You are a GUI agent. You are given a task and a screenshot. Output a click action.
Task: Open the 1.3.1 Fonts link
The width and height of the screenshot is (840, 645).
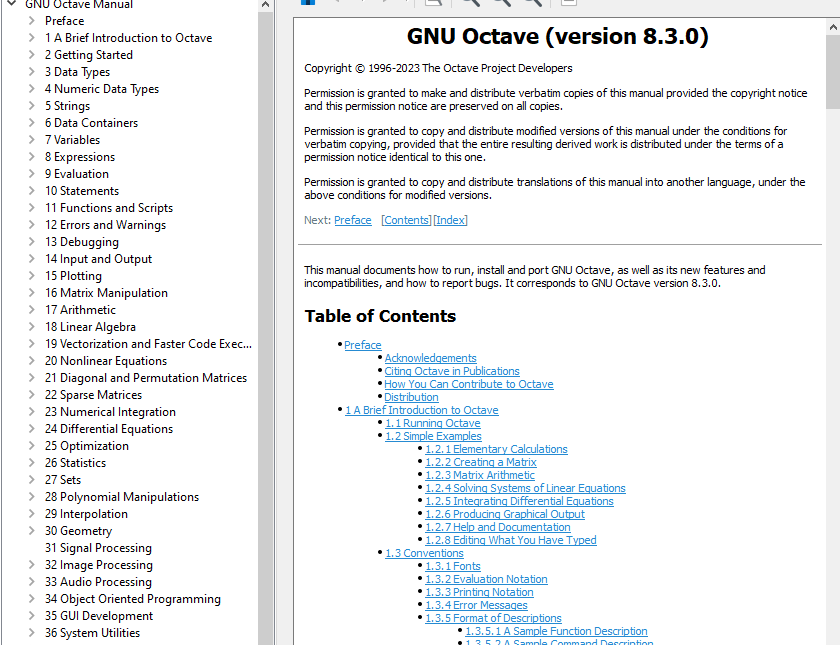tap(452, 565)
